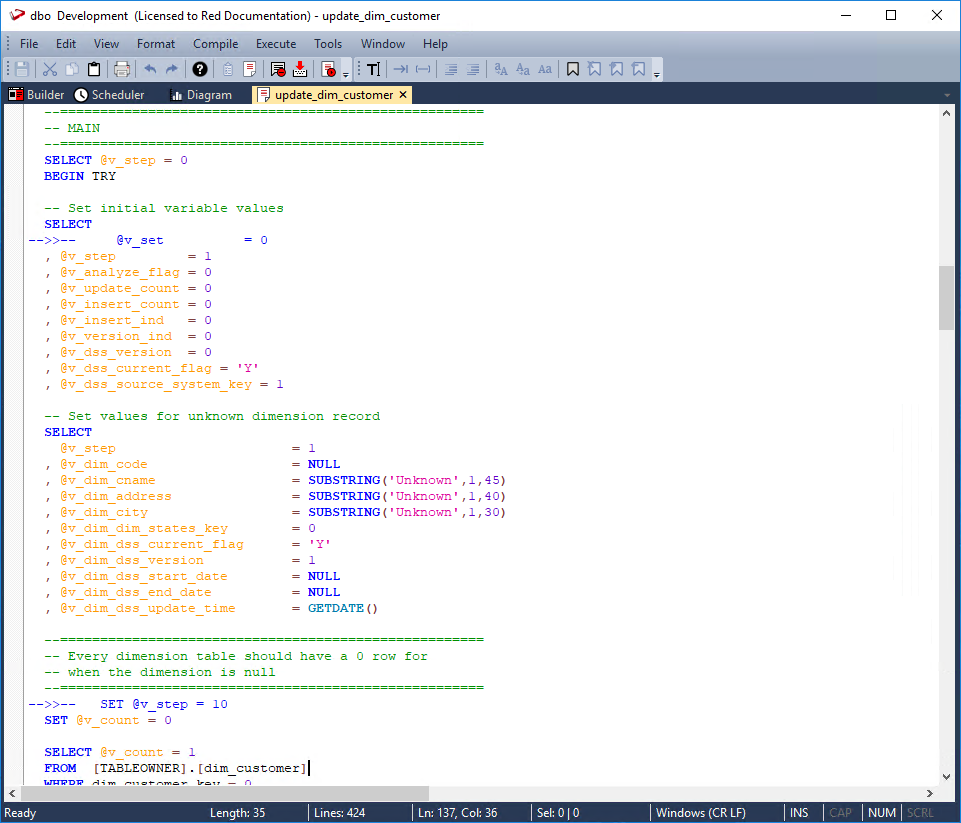The image size is (961, 823).
Task: Expand the bookmarks toolbar overflow arrow
Action: click(657, 74)
